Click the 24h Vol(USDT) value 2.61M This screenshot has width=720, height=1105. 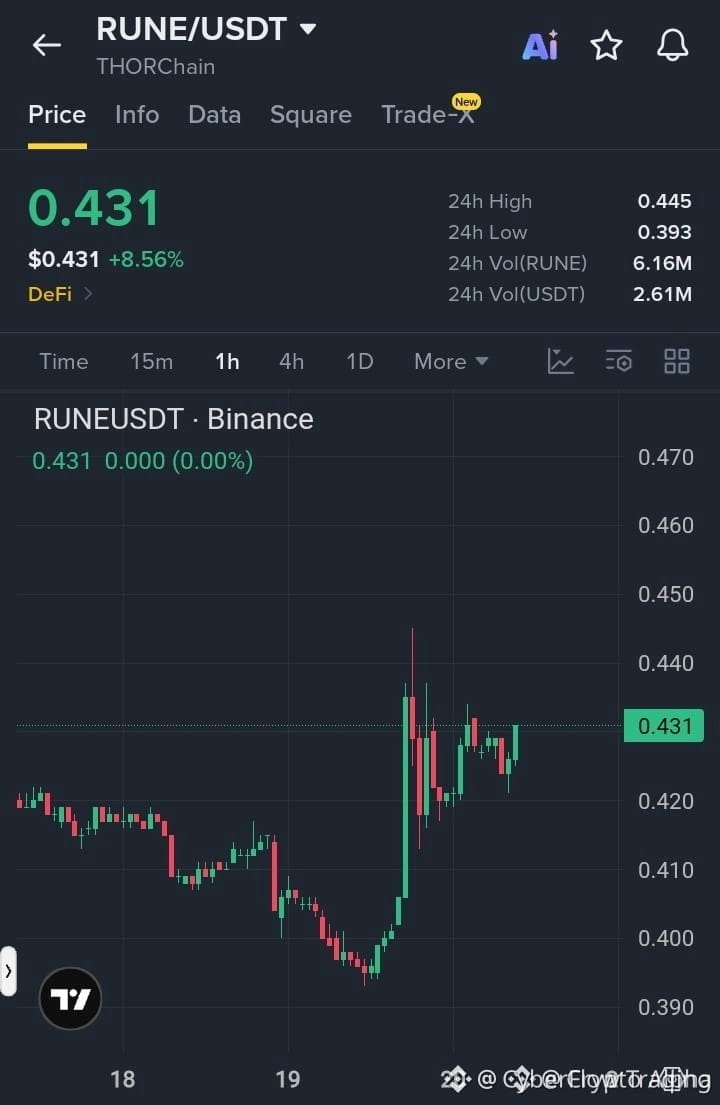coord(662,295)
